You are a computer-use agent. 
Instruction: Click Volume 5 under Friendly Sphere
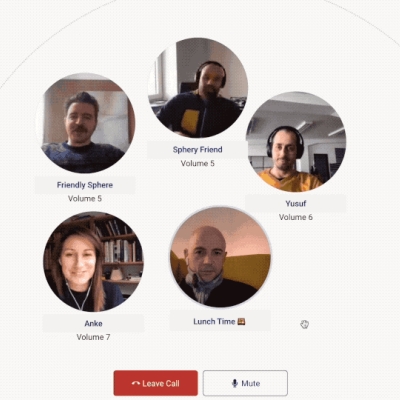click(x=85, y=199)
